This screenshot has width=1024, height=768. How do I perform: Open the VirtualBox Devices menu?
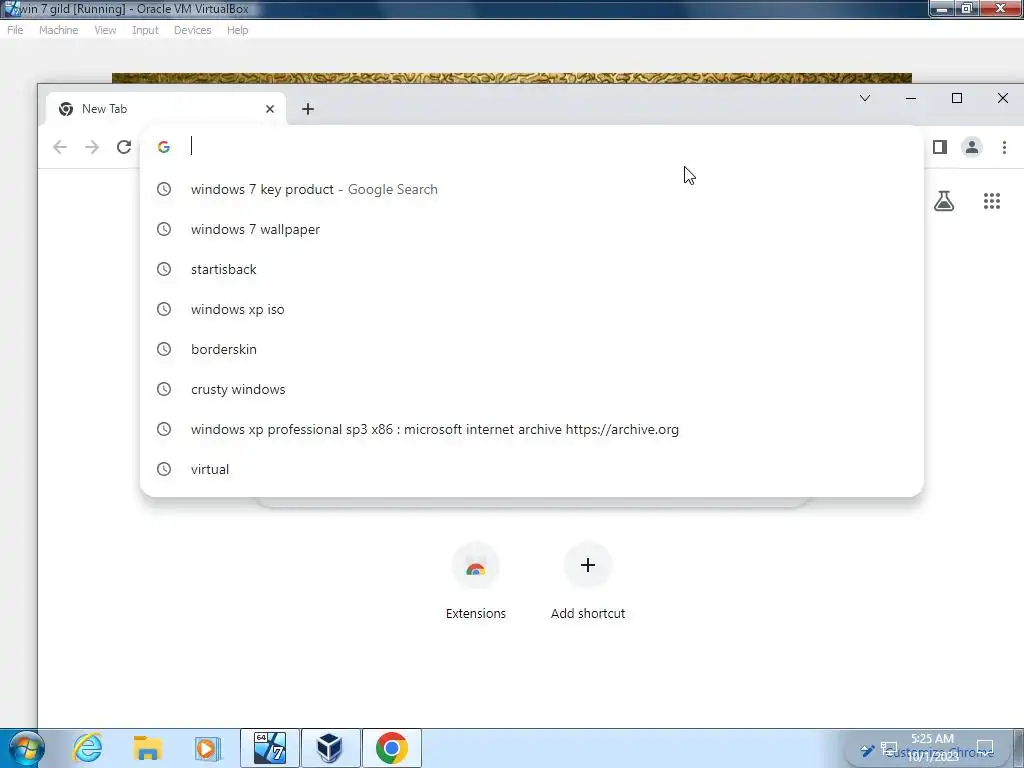(193, 30)
